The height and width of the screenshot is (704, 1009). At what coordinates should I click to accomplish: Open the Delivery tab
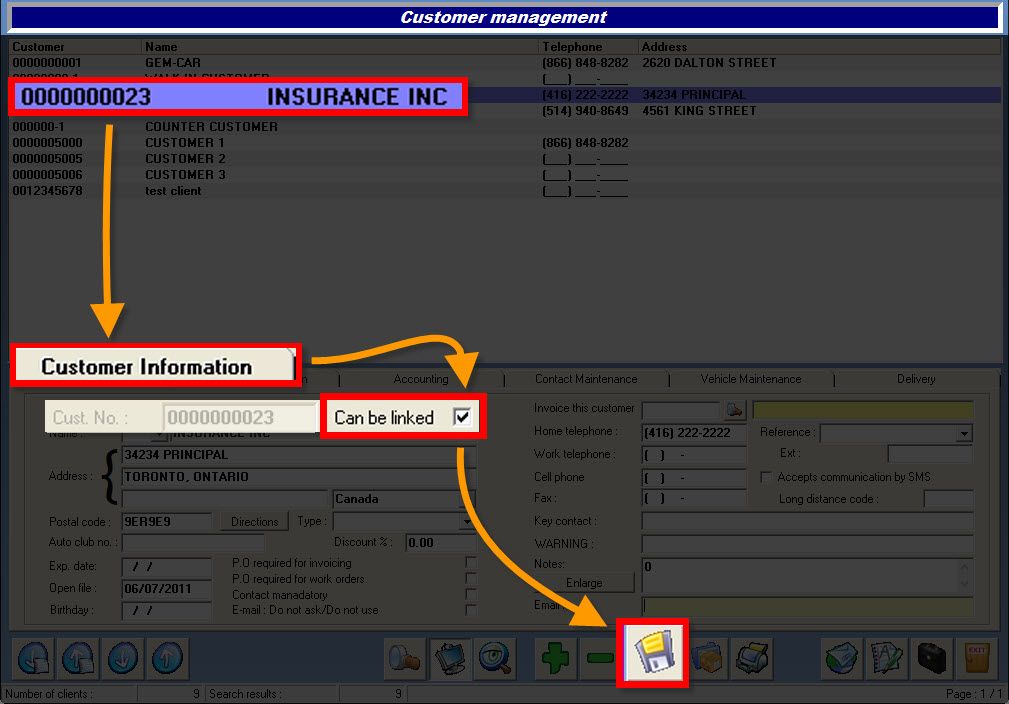(916, 379)
